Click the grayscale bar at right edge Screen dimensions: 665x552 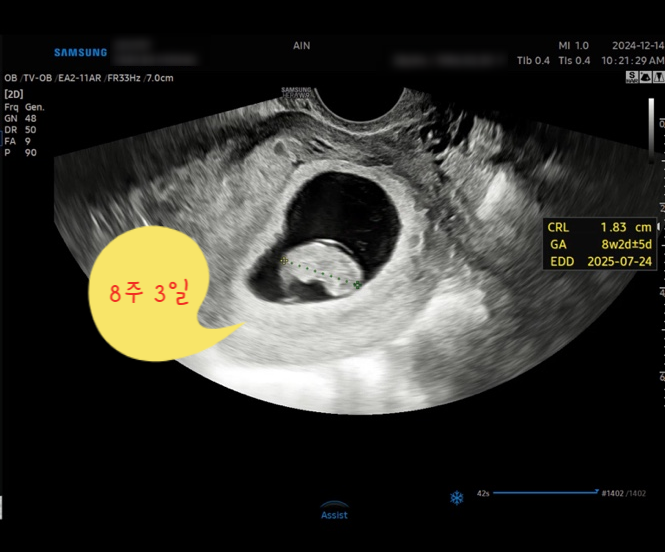[x=651, y=131]
